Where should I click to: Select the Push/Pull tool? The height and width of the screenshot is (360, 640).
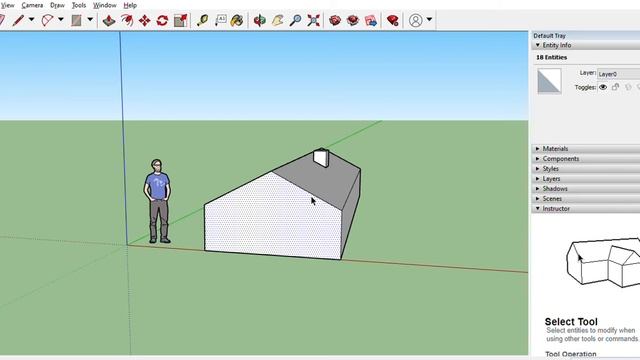[x=109, y=20]
